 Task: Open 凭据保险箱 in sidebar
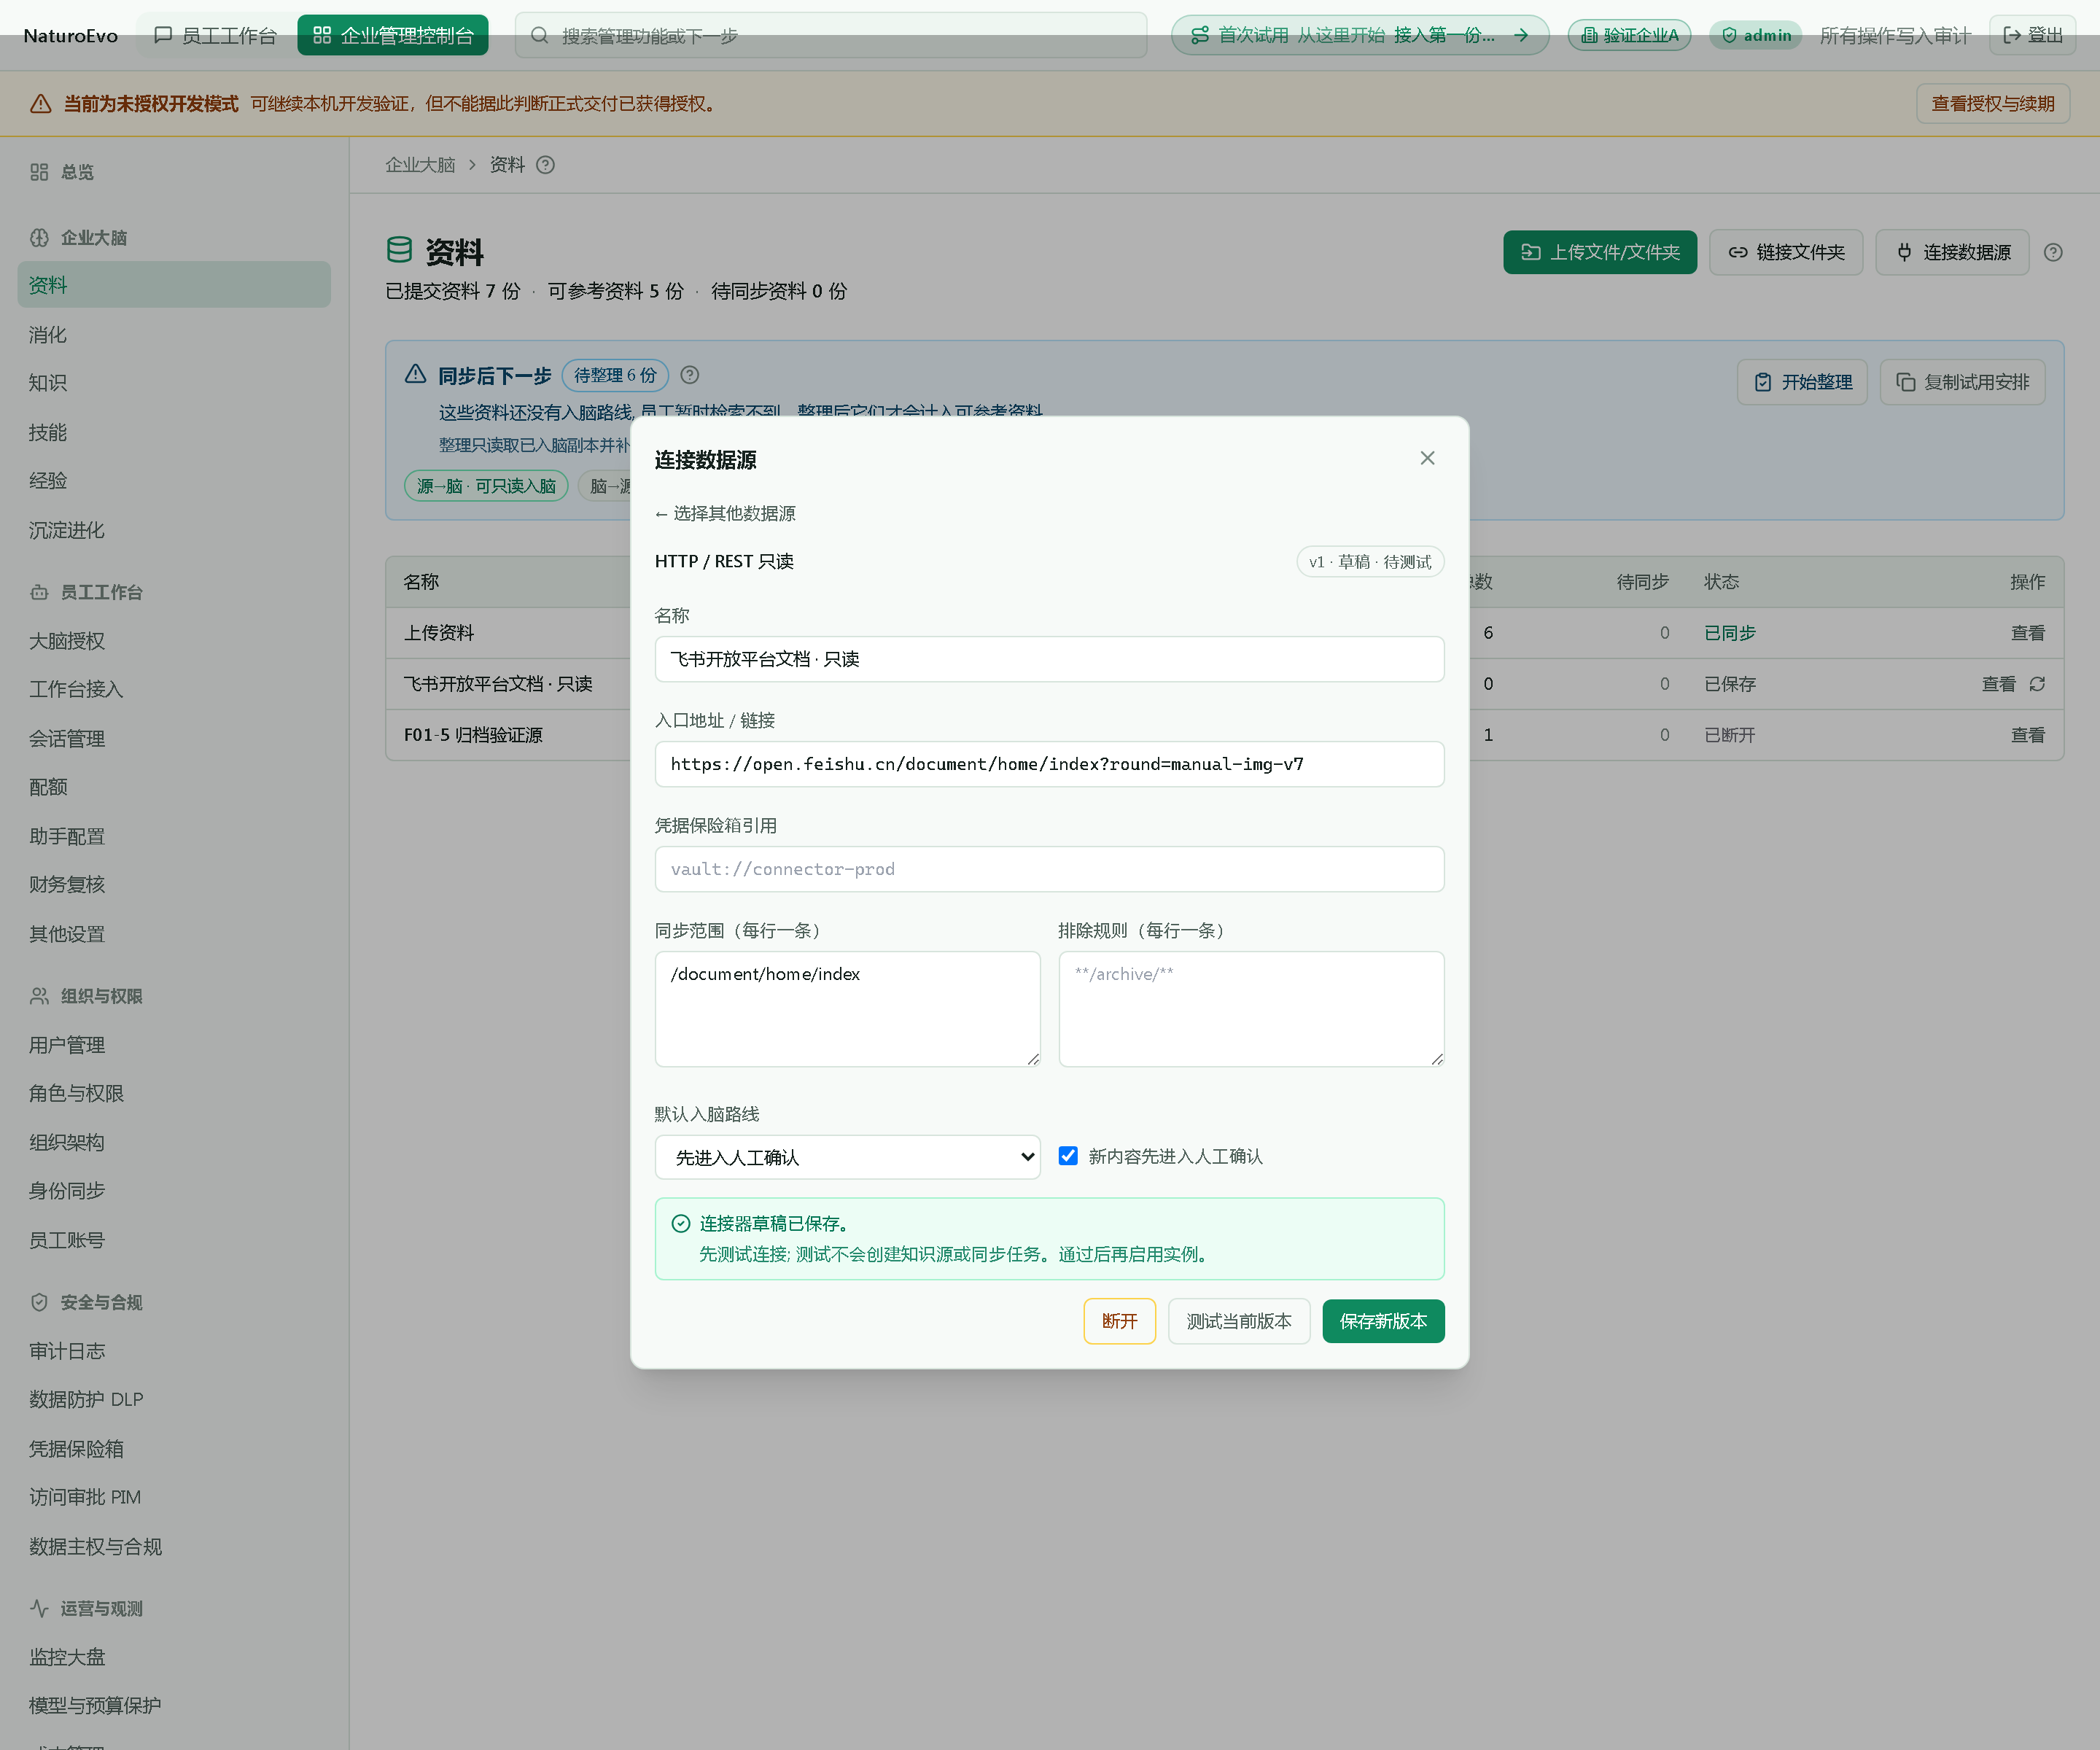[x=76, y=1449]
